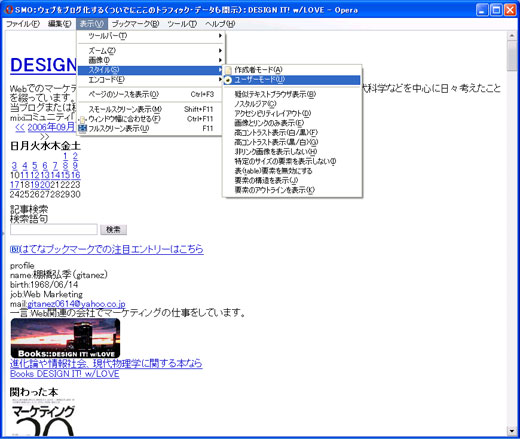Open the Books DESIGN IT! w/LOVE link
The width and height of the screenshot is (520, 439).
(65, 374)
